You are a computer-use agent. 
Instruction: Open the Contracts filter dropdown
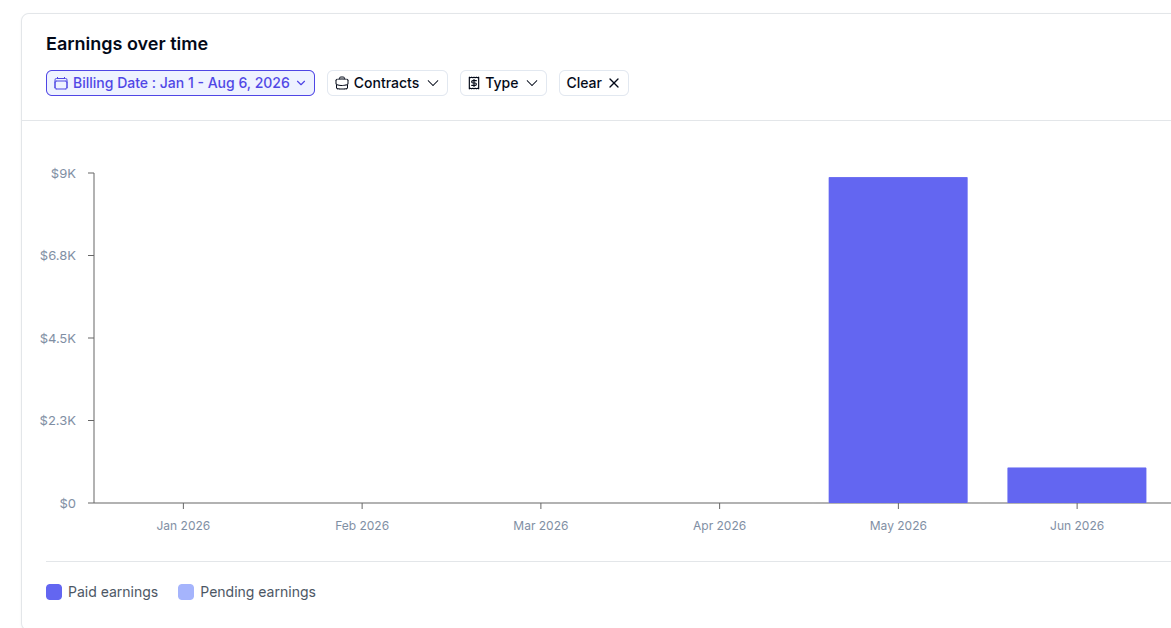click(x=387, y=83)
